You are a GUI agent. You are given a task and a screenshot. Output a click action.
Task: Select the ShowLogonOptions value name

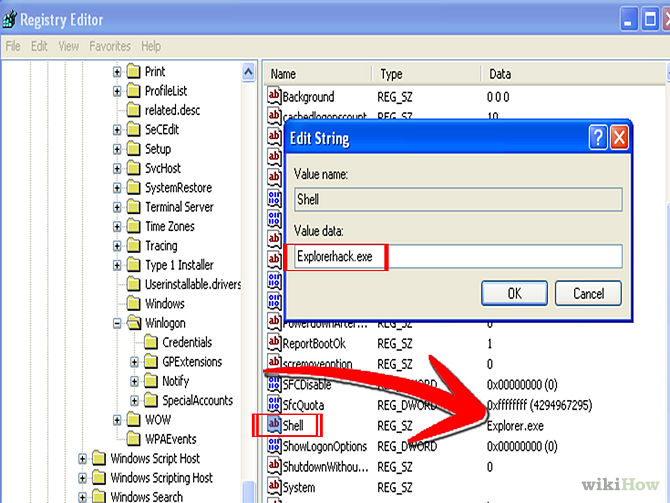(x=325, y=447)
